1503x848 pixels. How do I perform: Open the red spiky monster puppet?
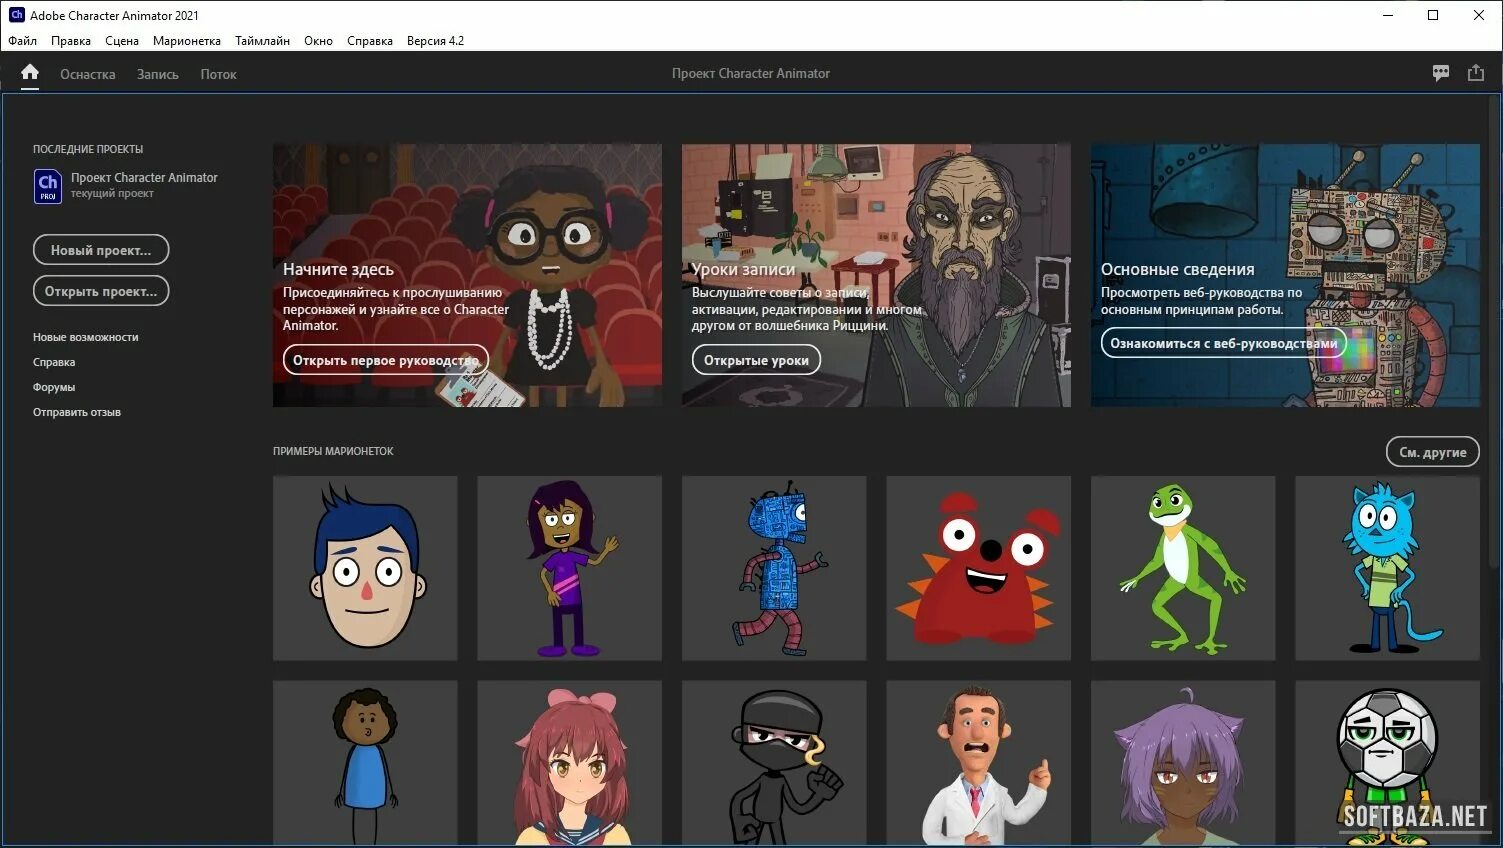(x=978, y=568)
